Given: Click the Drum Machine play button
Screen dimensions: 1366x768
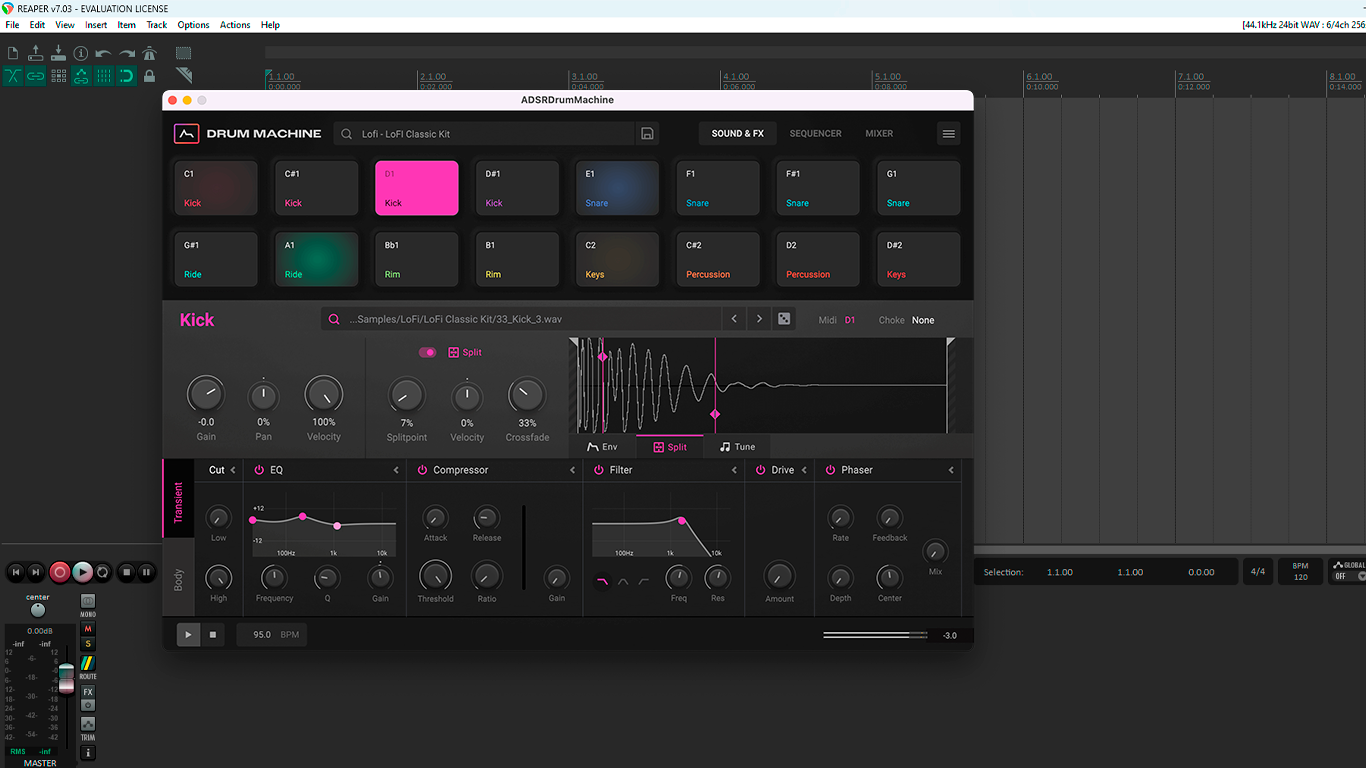Looking at the screenshot, I should click(x=188, y=634).
